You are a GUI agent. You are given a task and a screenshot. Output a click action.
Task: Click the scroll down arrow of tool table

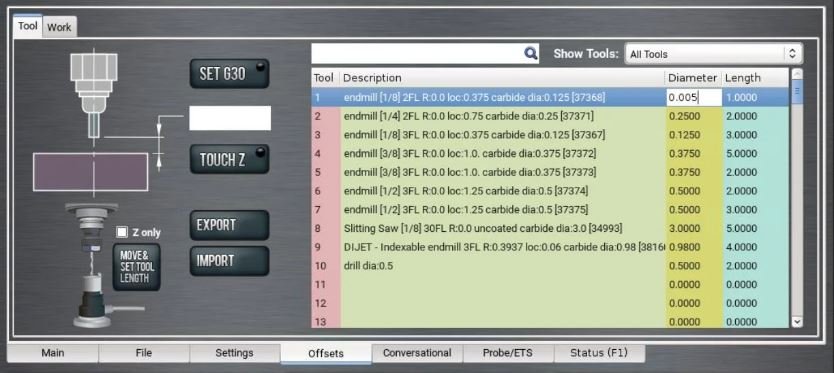click(x=797, y=321)
